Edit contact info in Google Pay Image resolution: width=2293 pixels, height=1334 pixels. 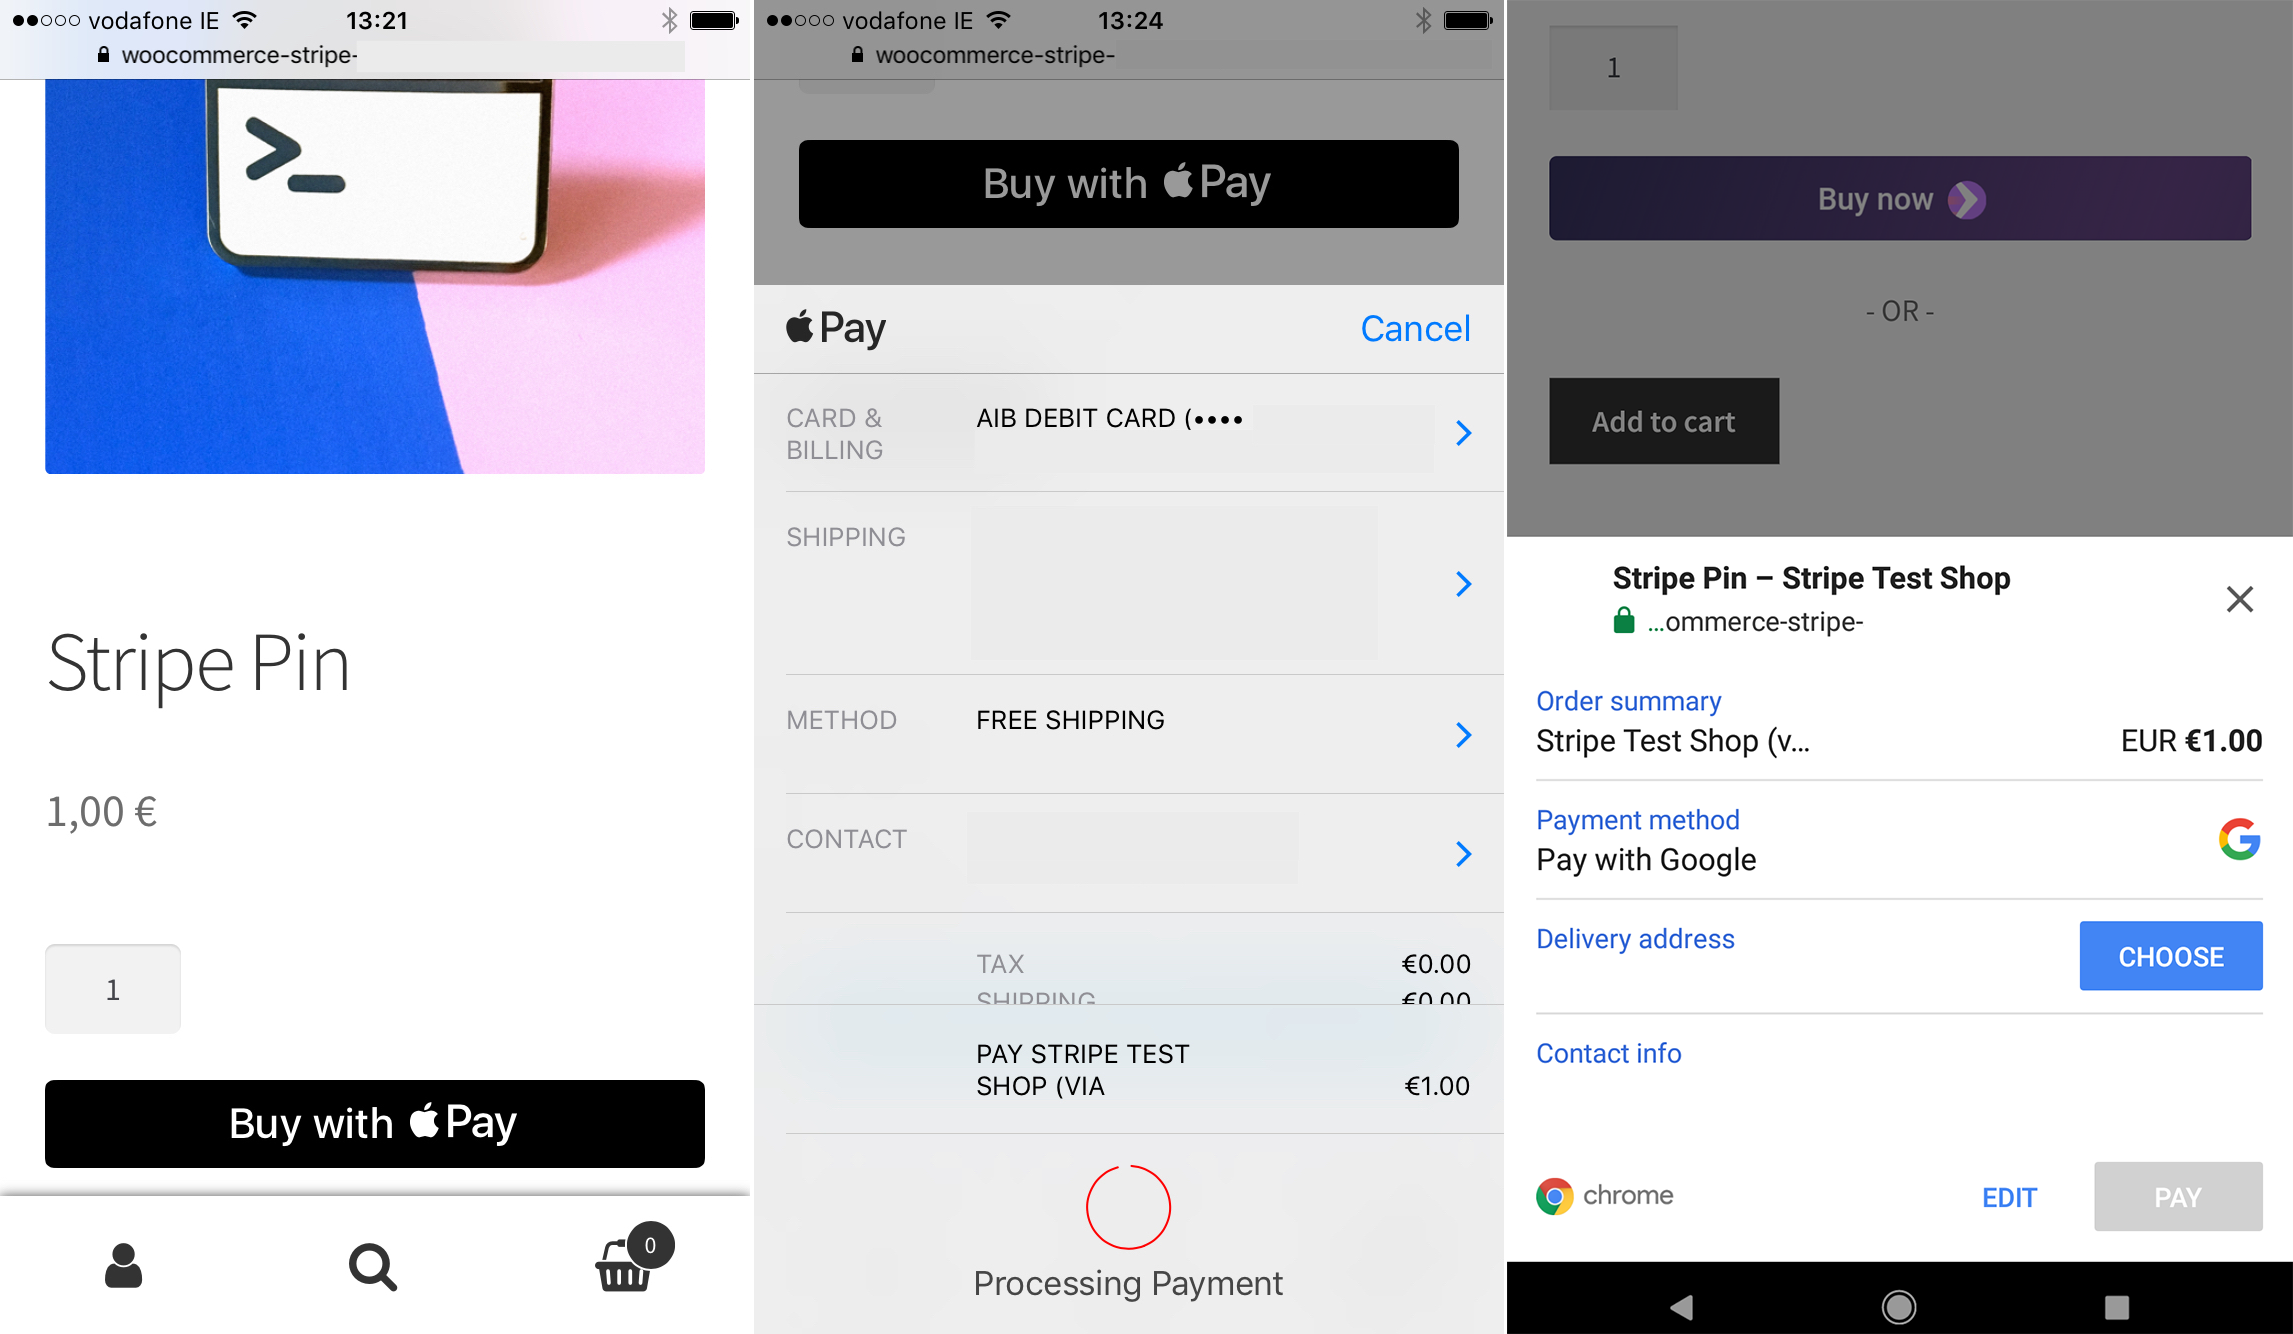click(1610, 1051)
